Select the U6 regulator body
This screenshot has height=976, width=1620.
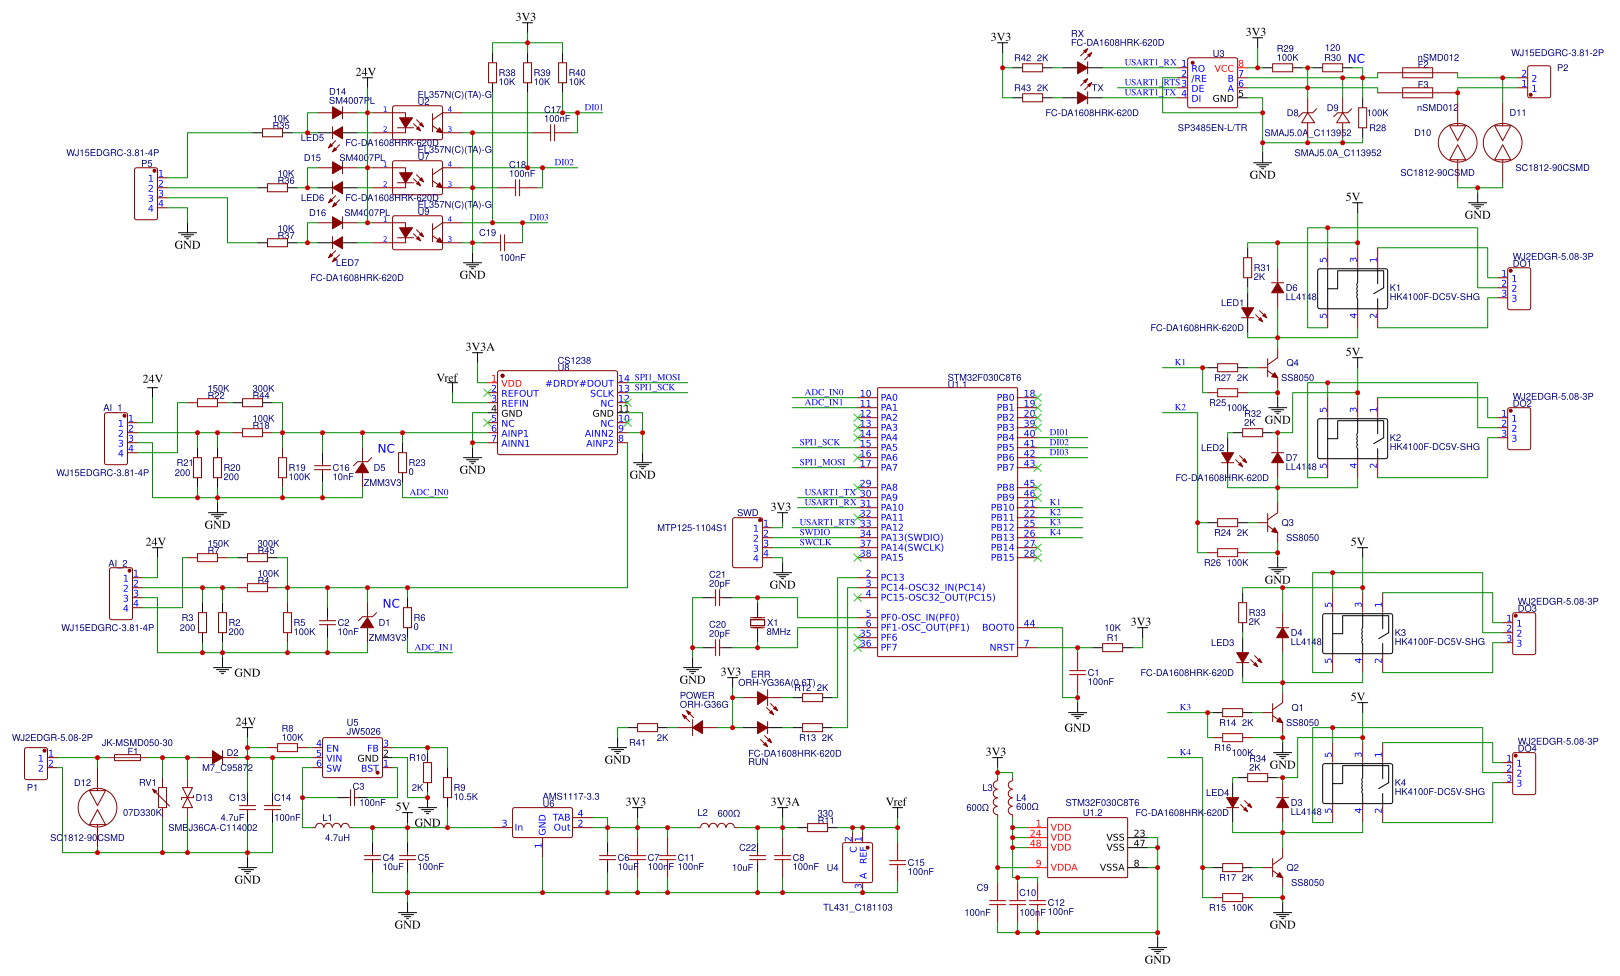542,823
